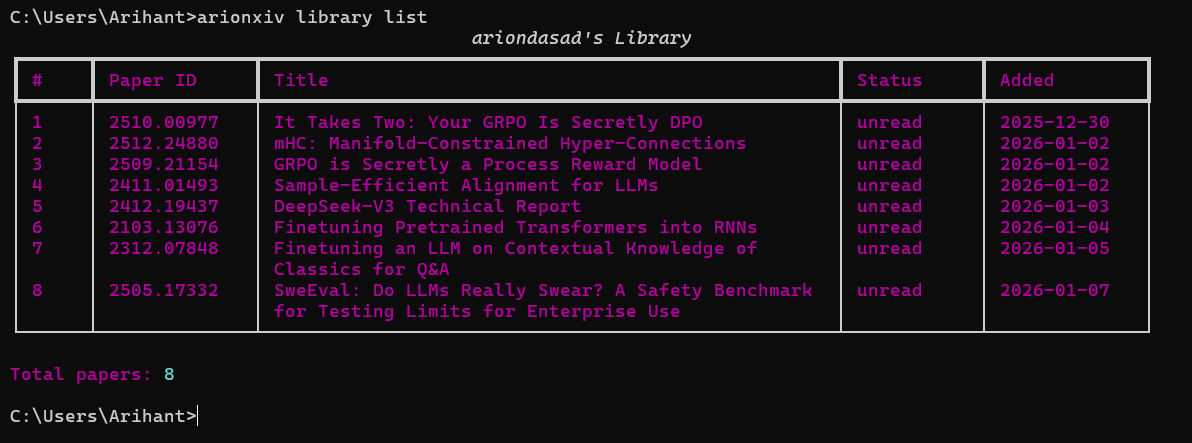
Task: Select paper ID 2312.07848
Action: (164, 248)
